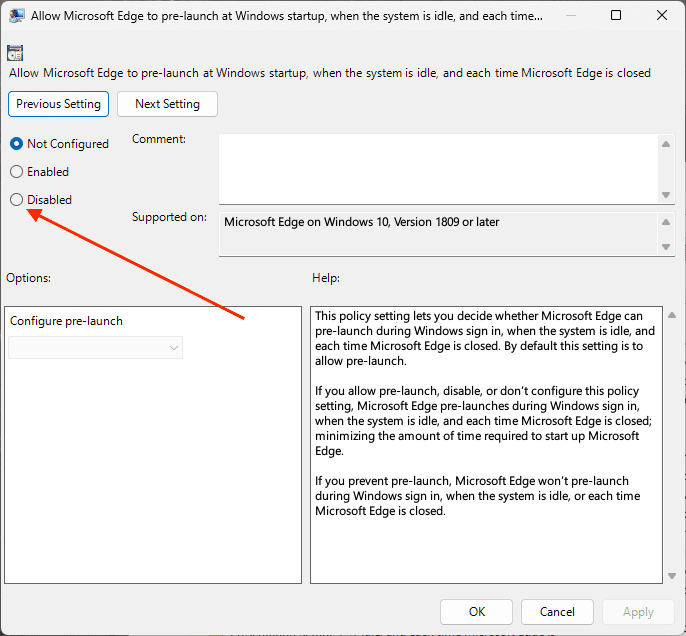Click the Group Policy icon in title bar
686x636 pixels.
click(x=16, y=16)
